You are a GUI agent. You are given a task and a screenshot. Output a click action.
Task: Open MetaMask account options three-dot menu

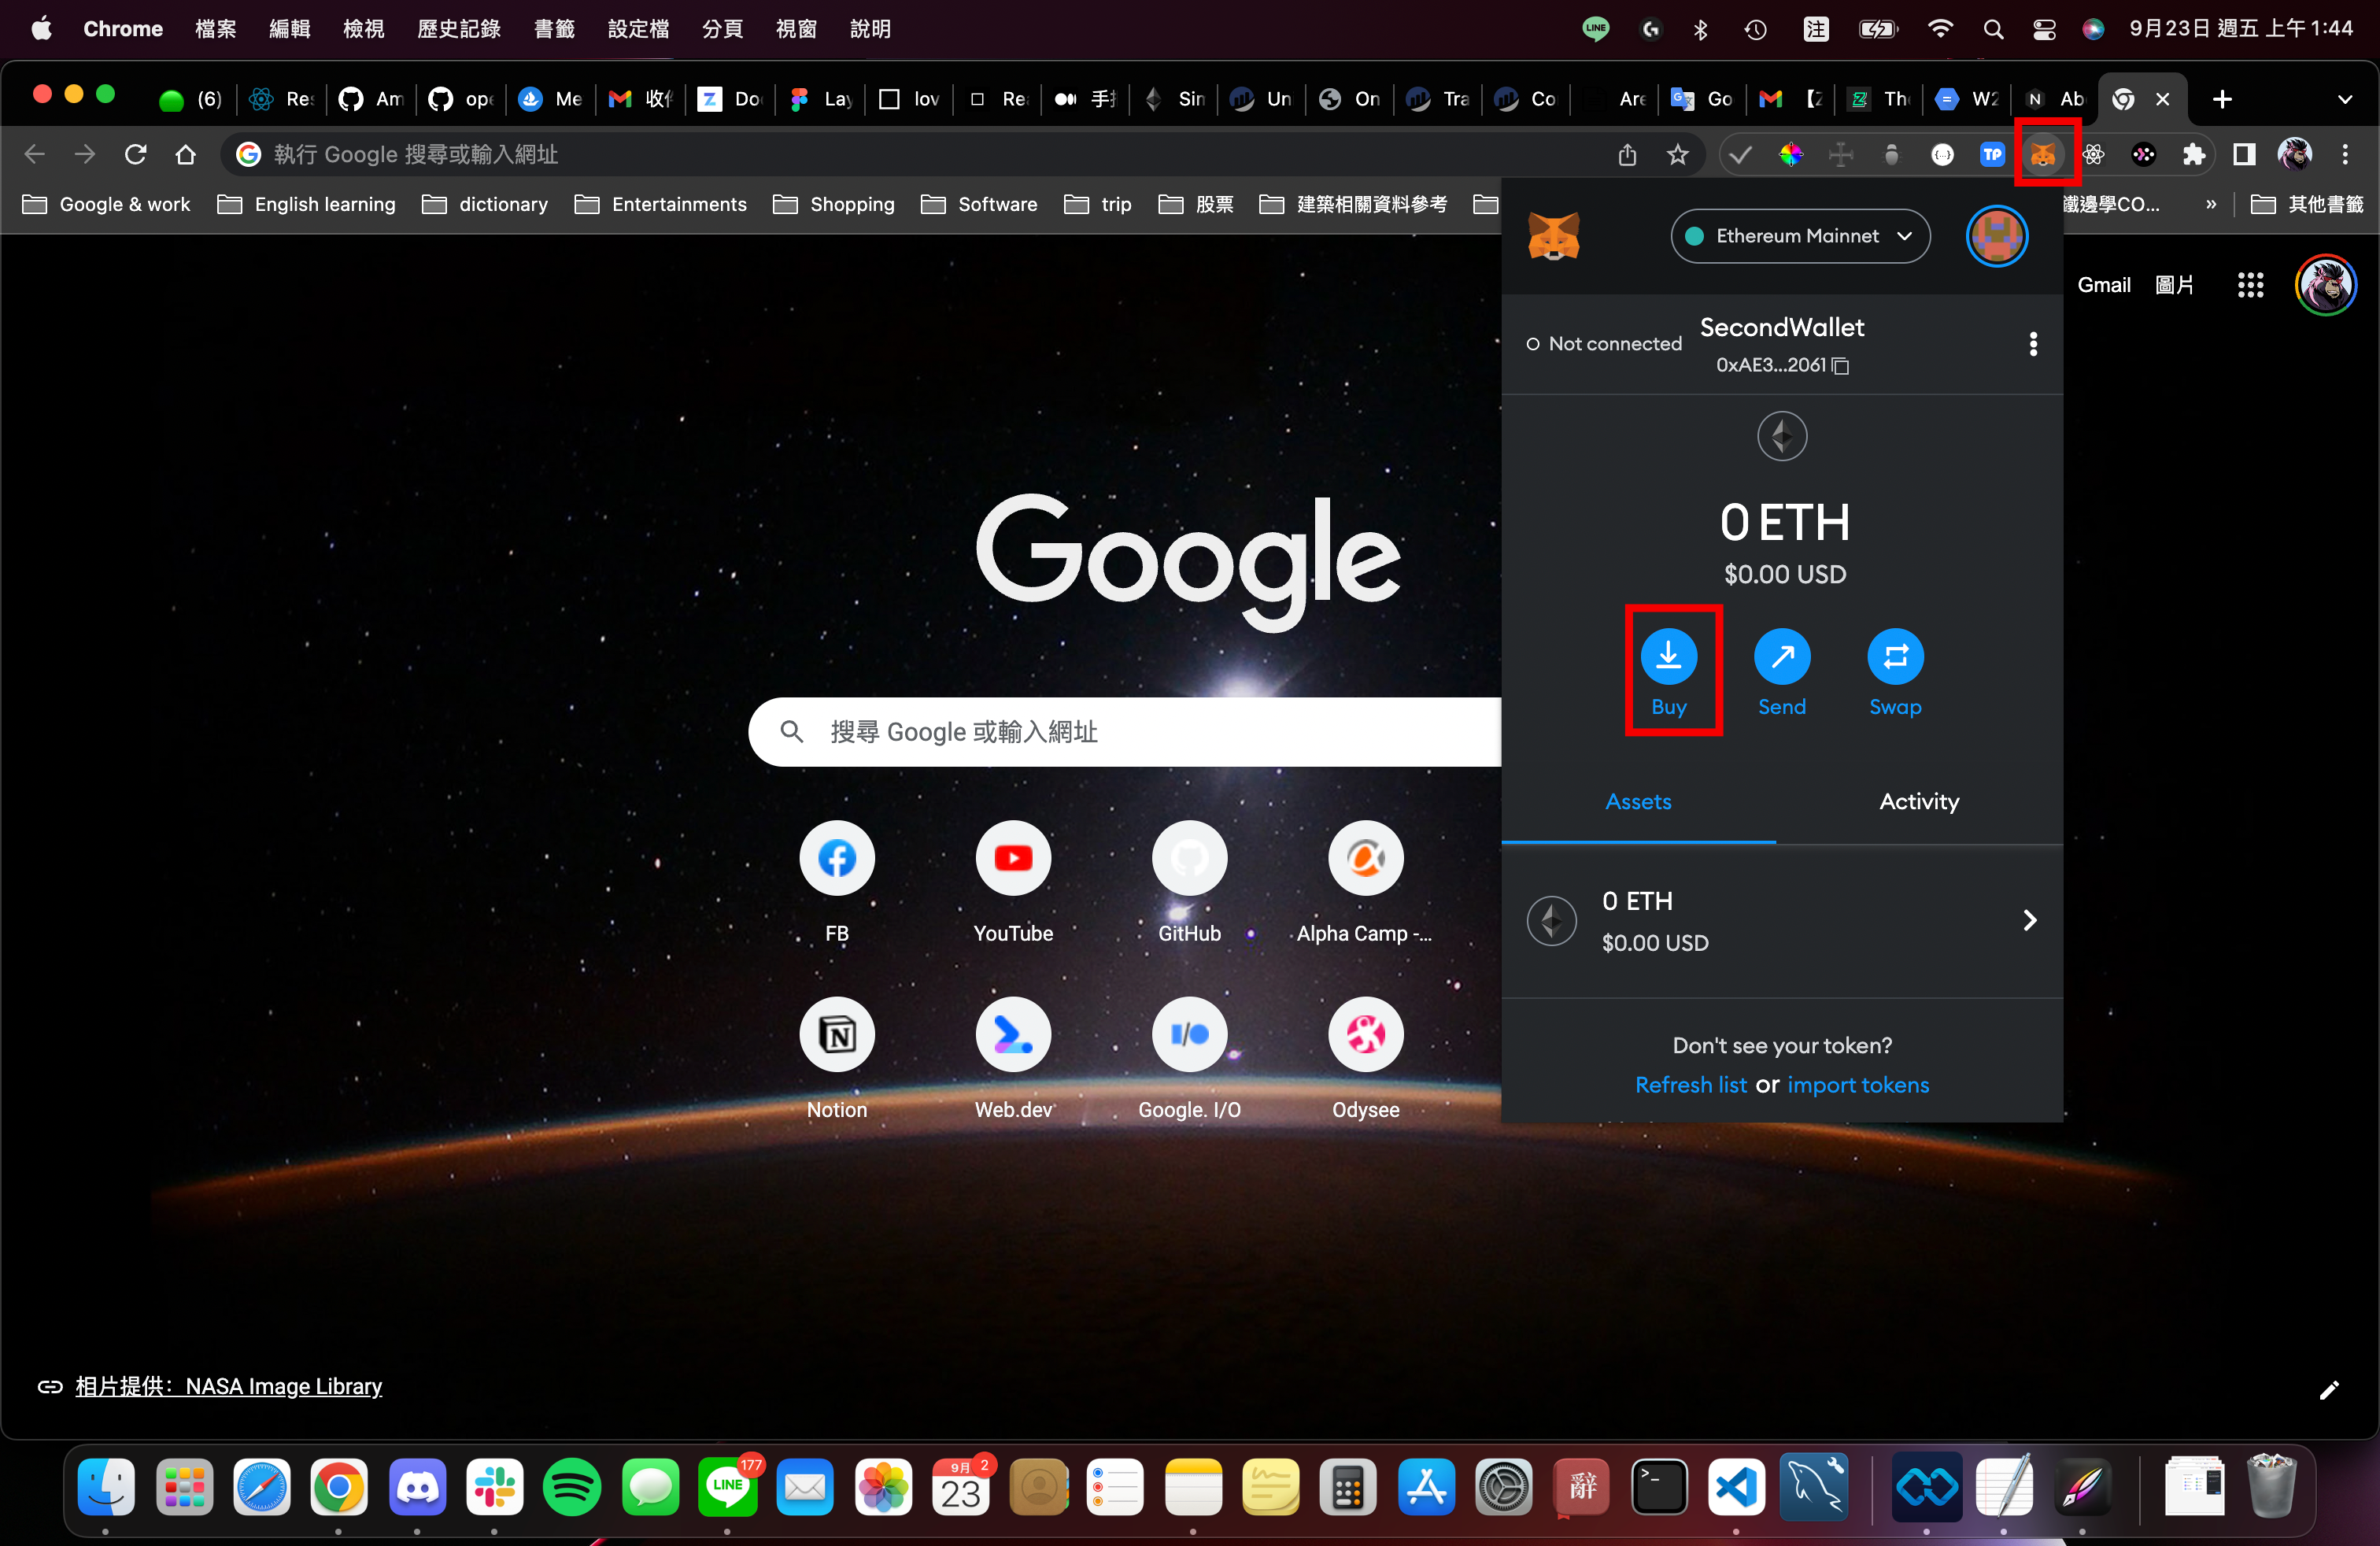click(x=2032, y=344)
